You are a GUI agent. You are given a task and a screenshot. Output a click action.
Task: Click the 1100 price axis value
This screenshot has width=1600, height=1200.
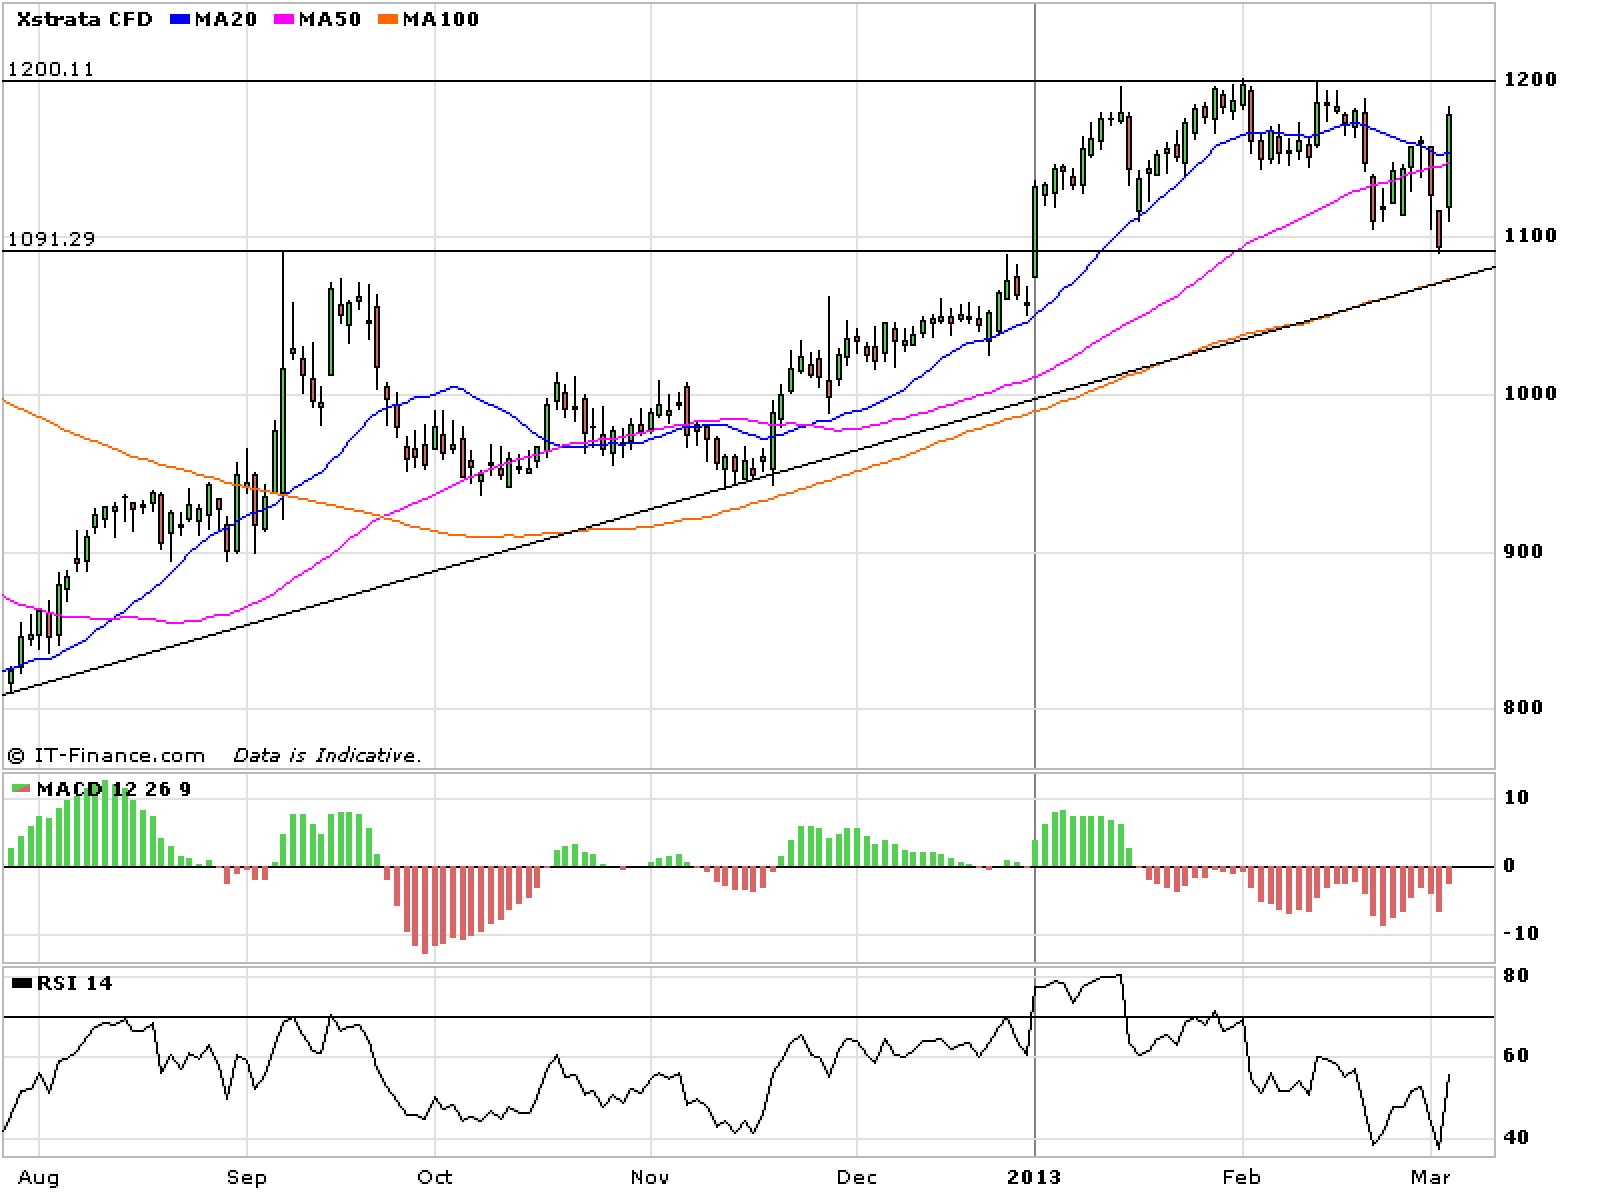pos(1530,236)
